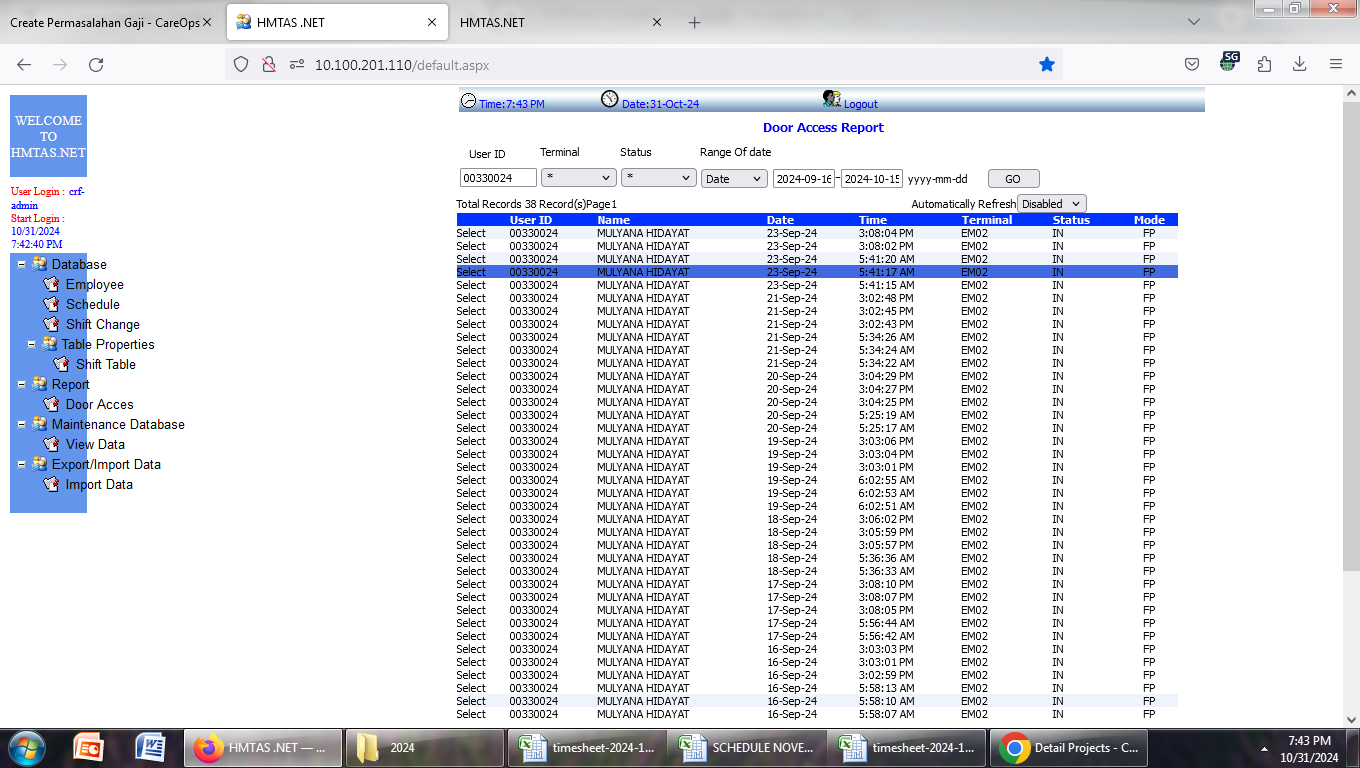Click the calendar clock icon beside Date
This screenshot has height=768, width=1360.
(x=609, y=99)
